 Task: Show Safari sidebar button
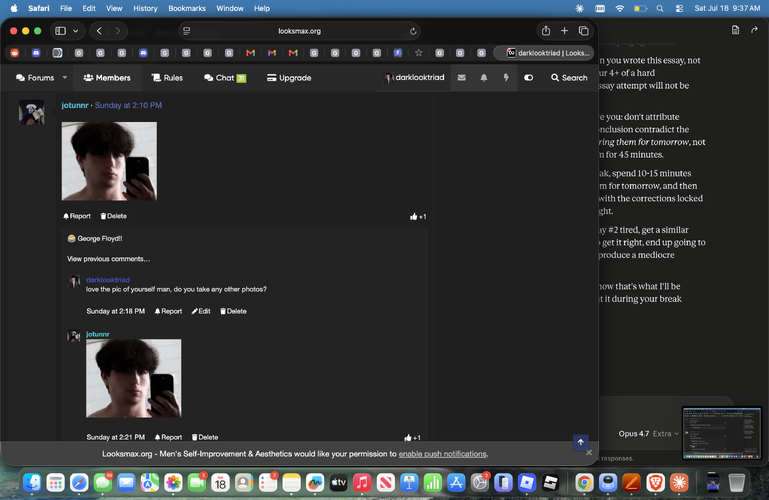pos(60,31)
